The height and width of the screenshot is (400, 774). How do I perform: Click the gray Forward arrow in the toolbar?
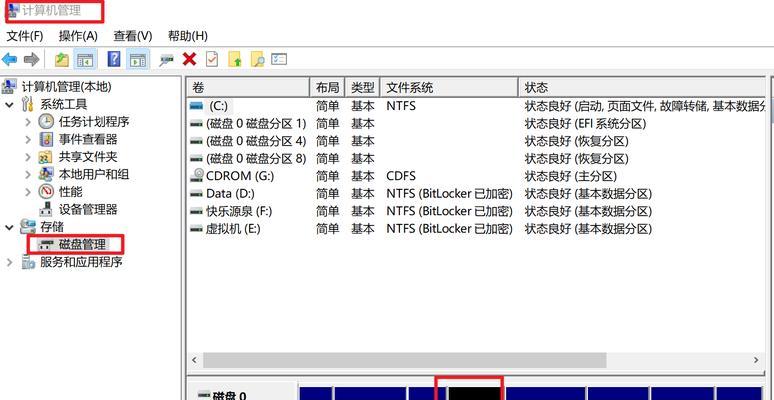click(x=31, y=60)
